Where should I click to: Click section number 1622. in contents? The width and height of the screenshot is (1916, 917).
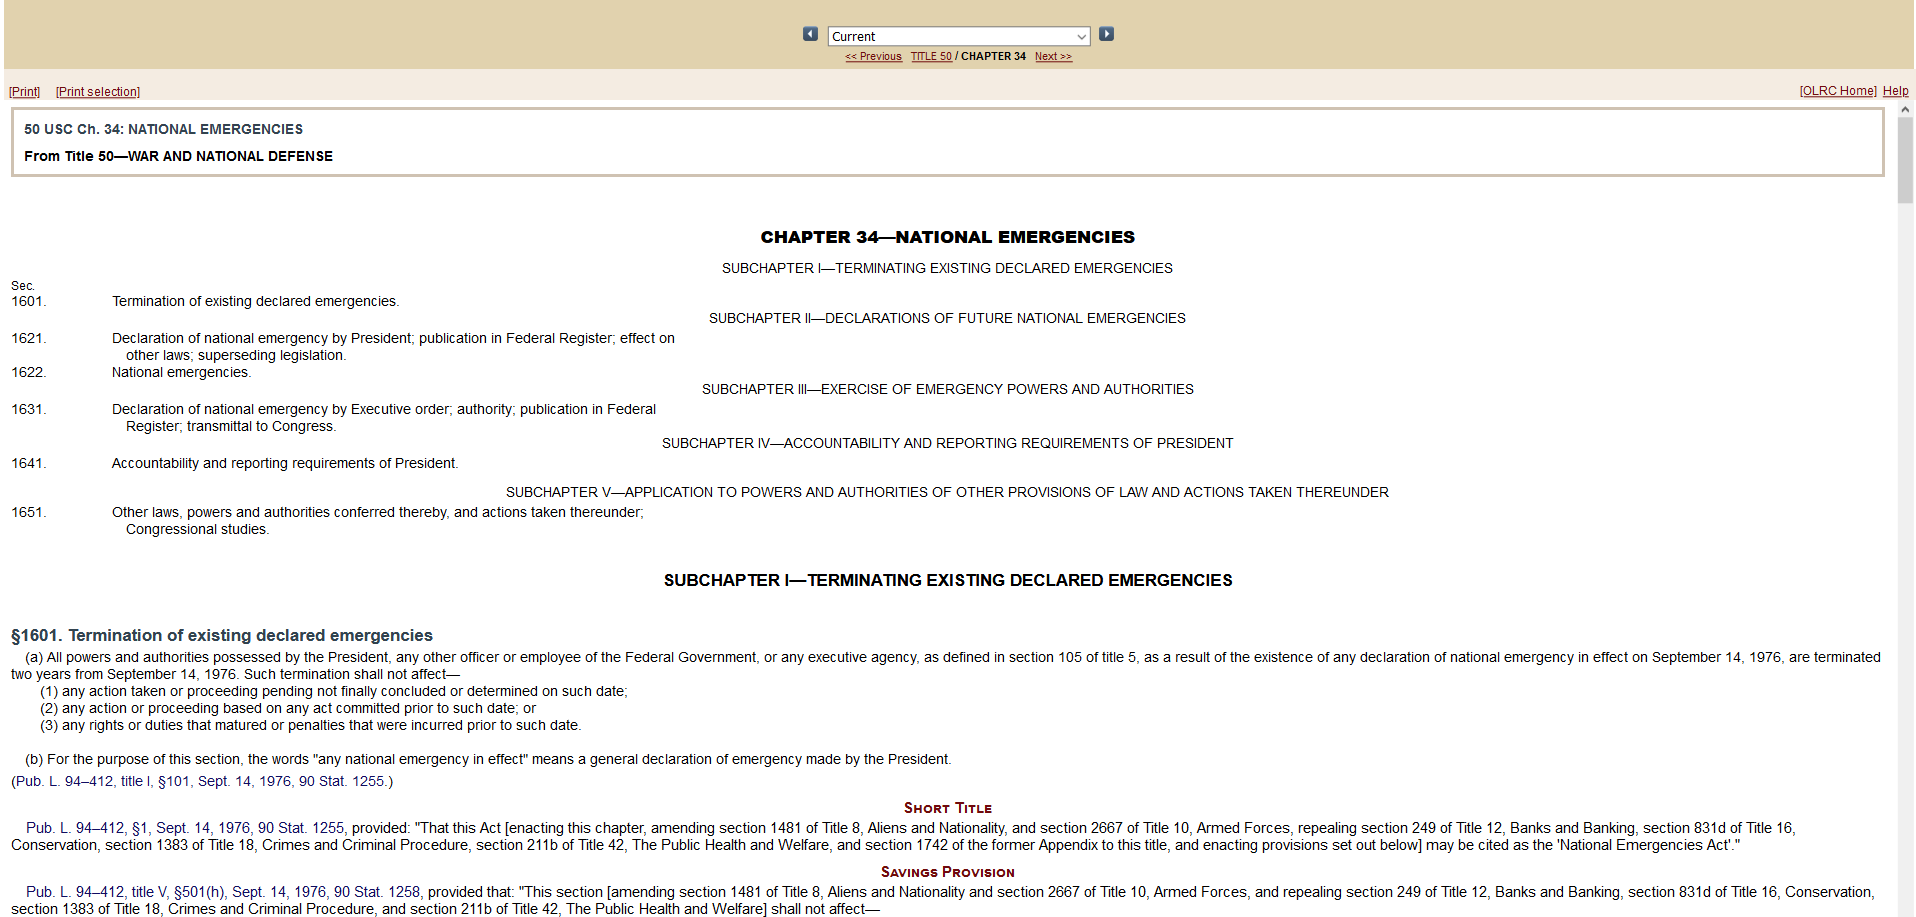[29, 372]
